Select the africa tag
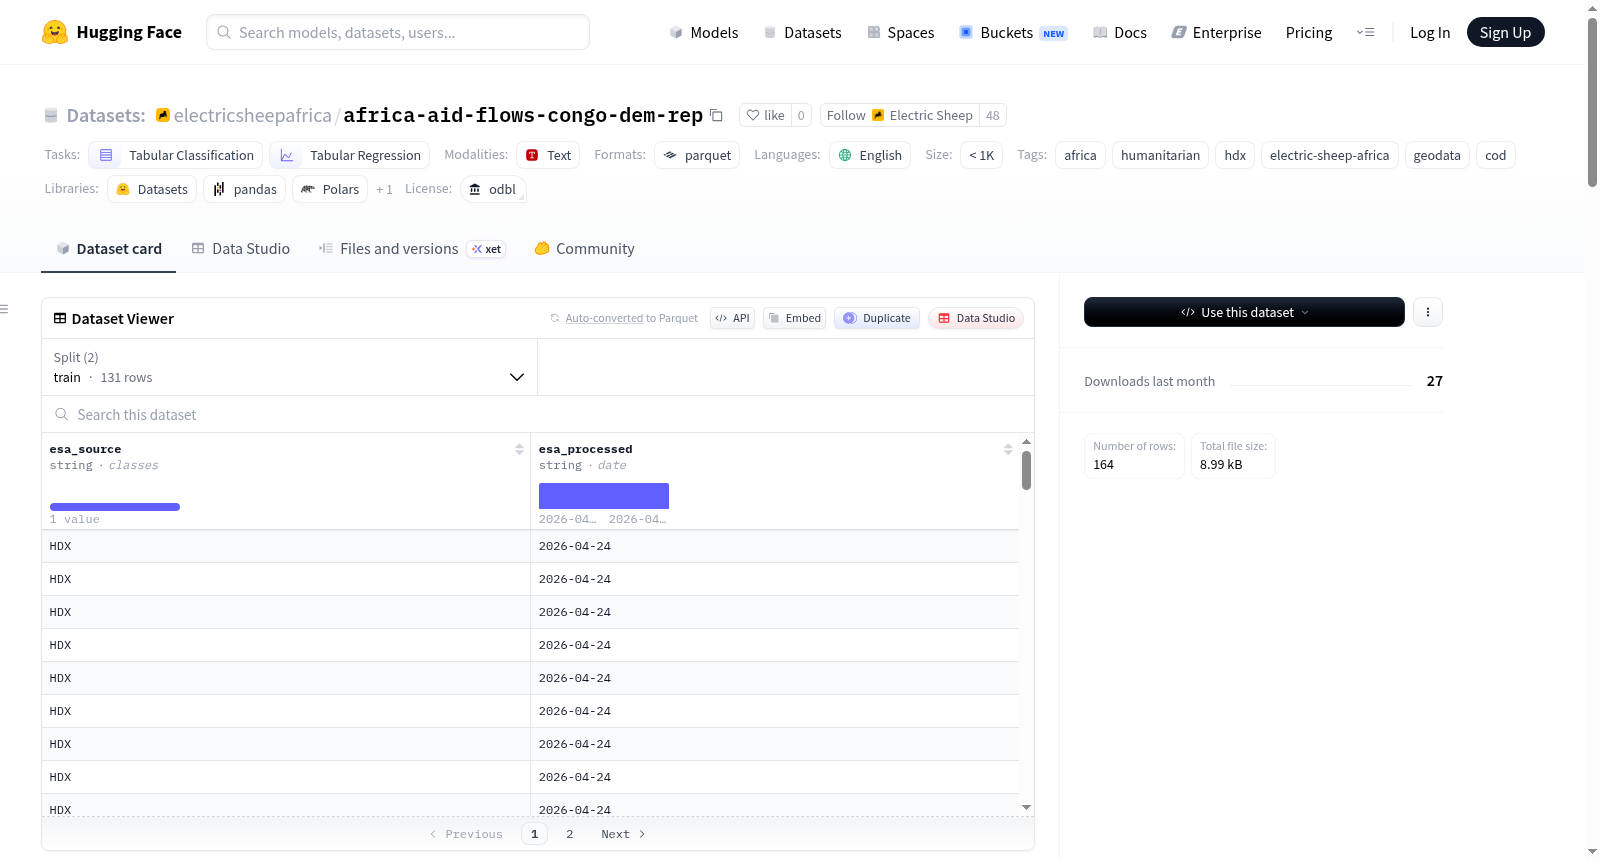1600x861 pixels. click(1080, 155)
